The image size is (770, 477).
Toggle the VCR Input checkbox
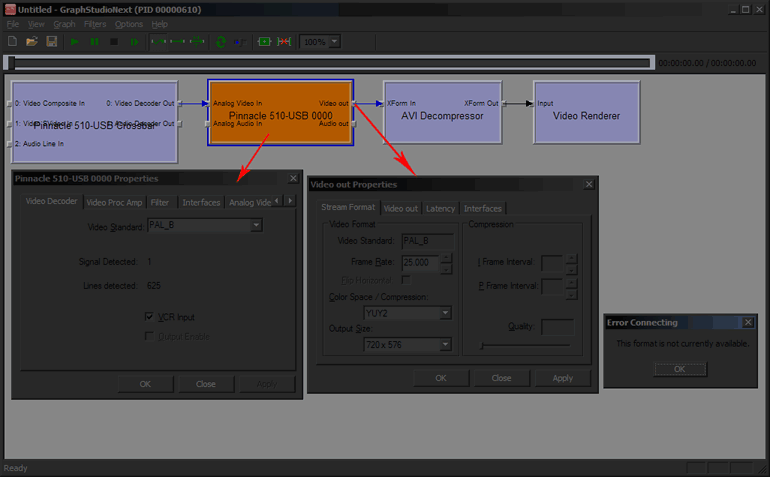149,317
